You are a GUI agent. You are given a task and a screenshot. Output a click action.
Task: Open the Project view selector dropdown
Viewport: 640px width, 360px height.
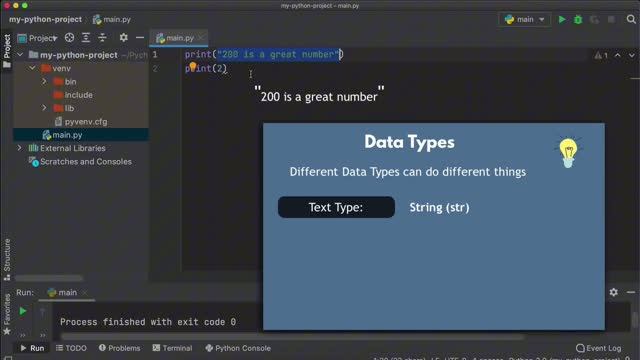(37, 38)
